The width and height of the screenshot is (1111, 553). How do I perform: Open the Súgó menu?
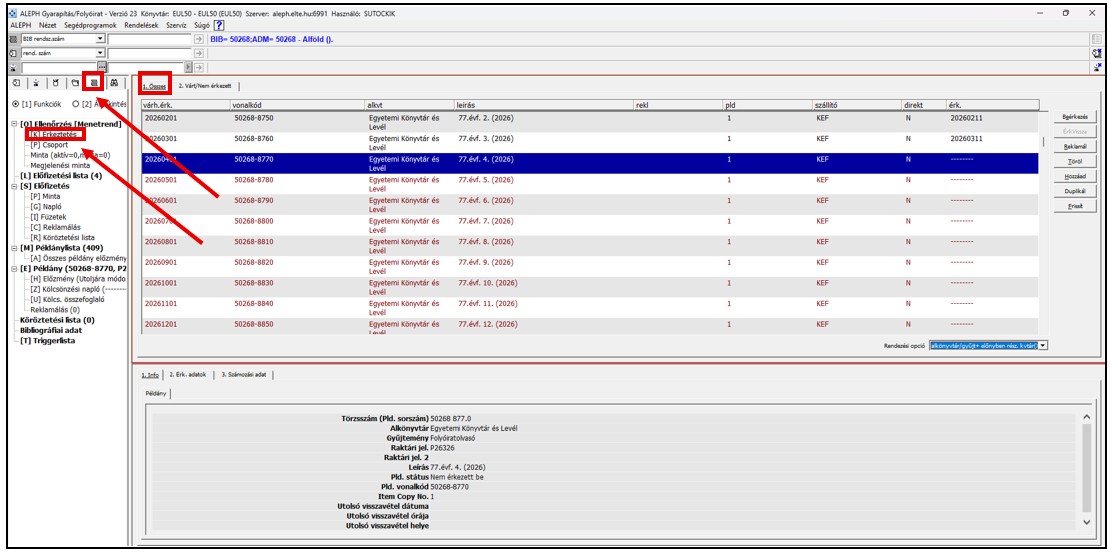(201, 25)
